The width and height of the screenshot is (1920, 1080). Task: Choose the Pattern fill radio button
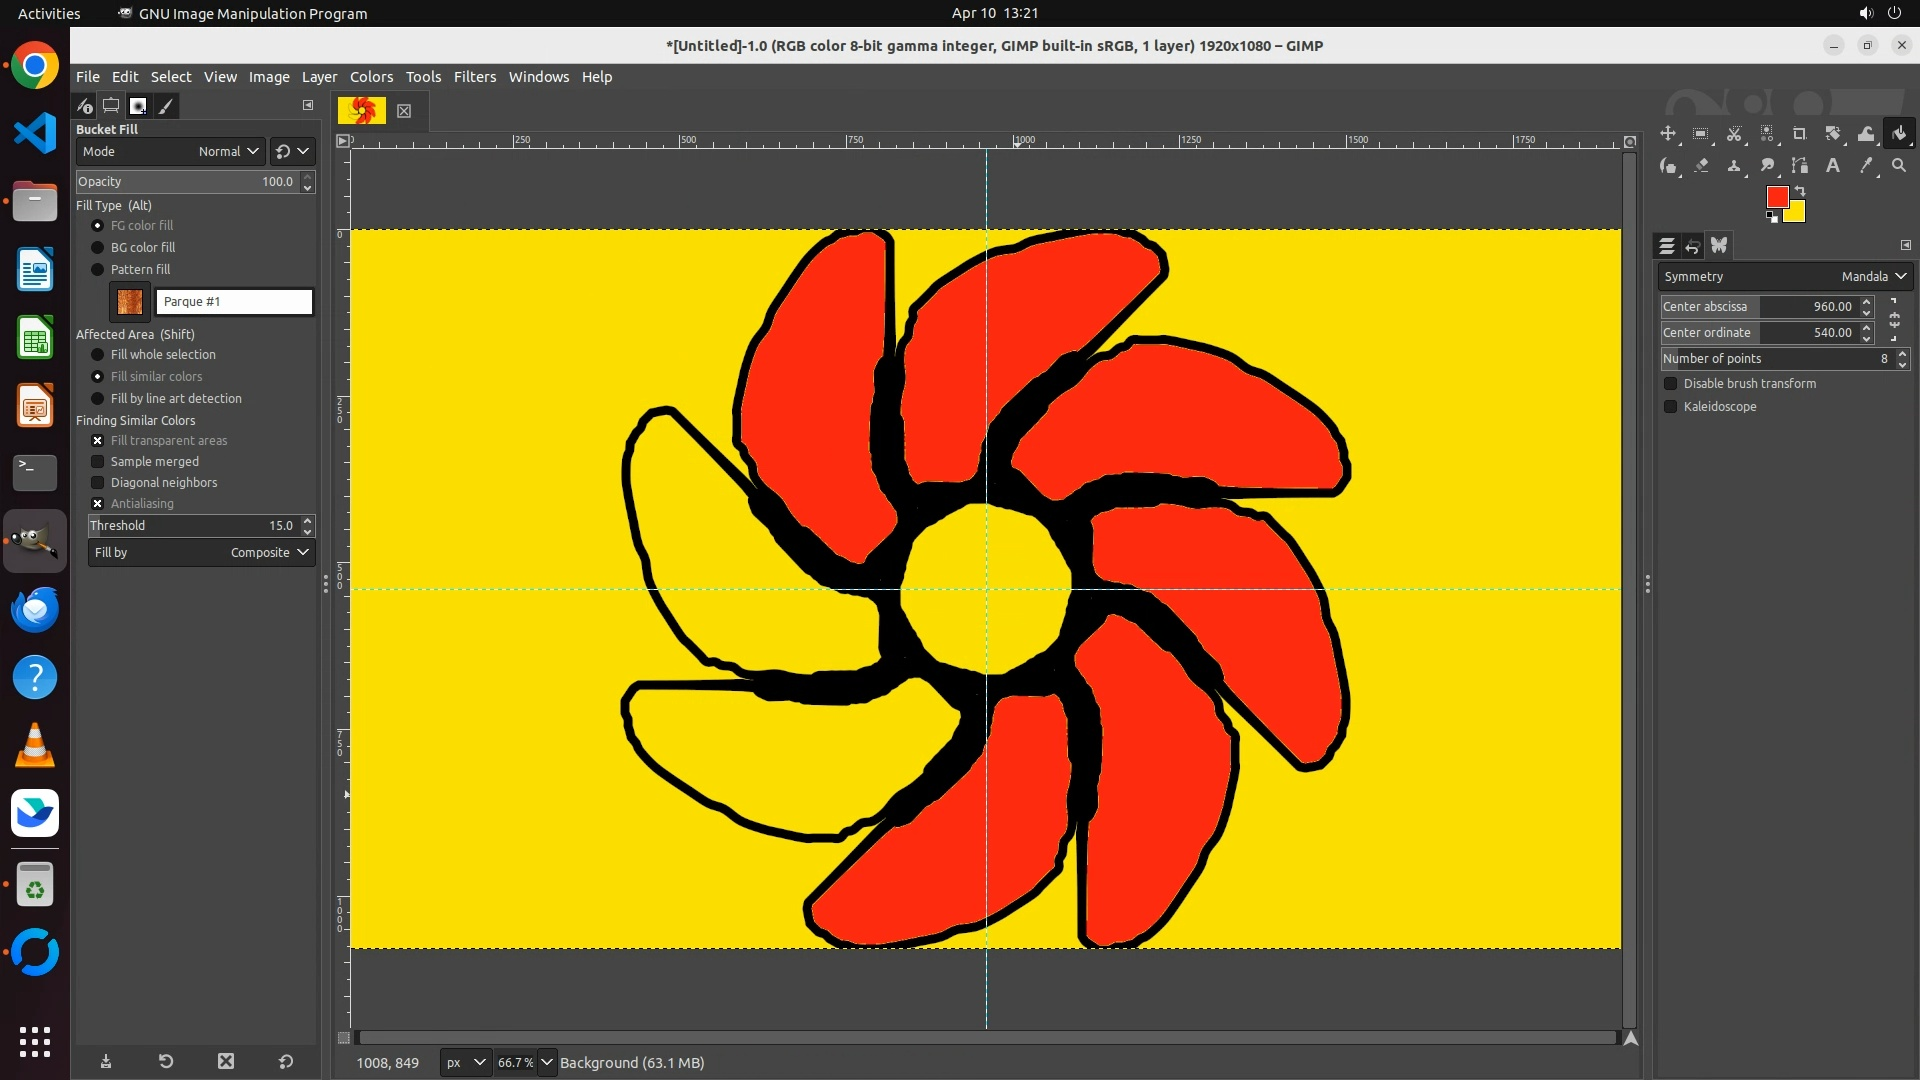click(x=98, y=270)
